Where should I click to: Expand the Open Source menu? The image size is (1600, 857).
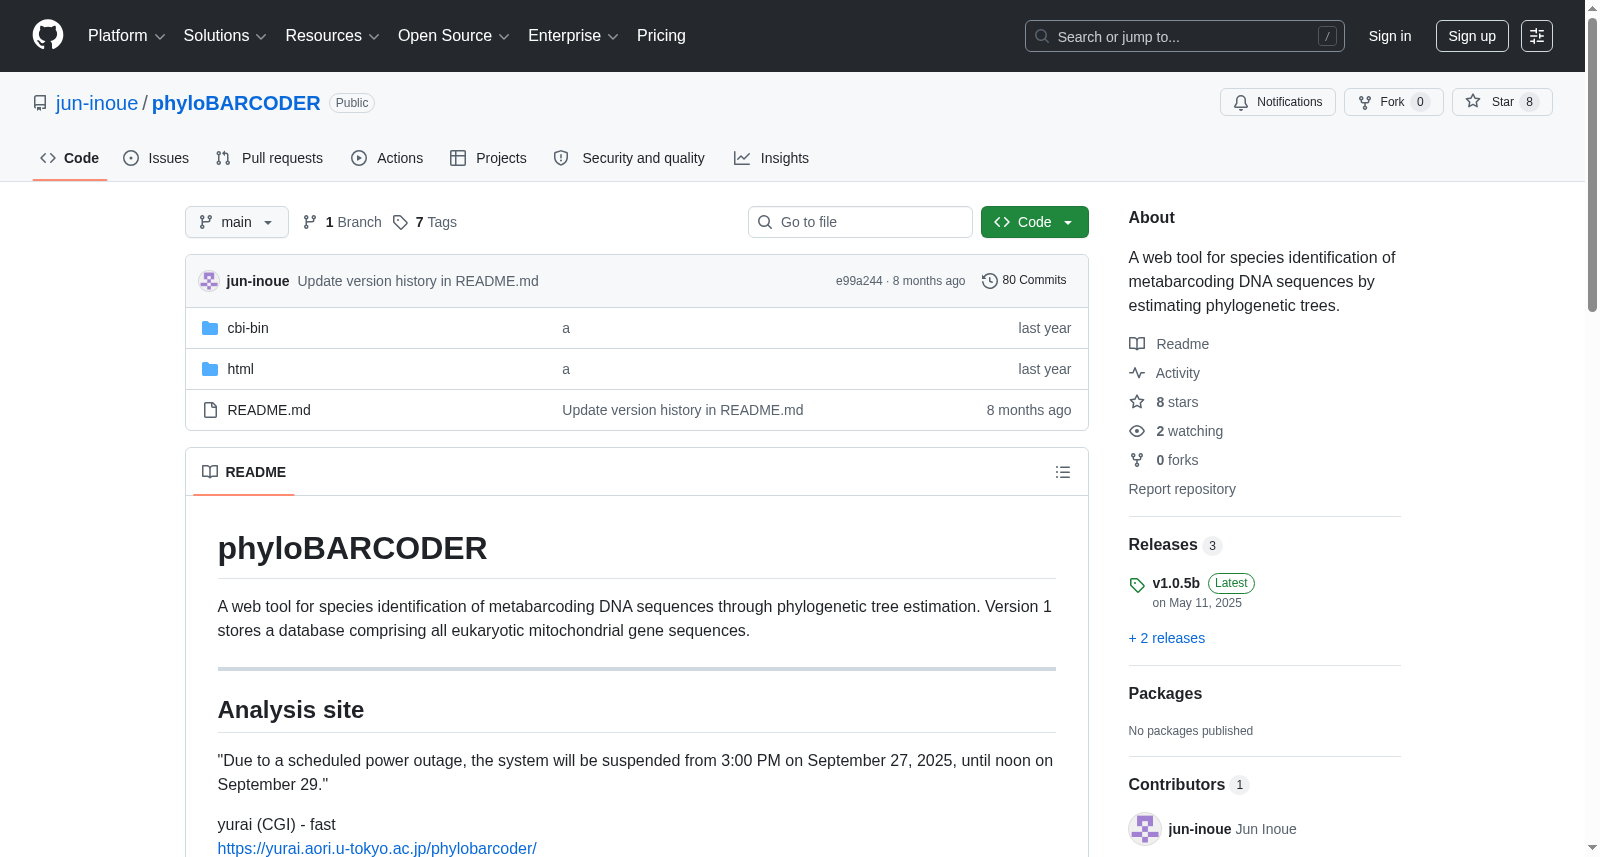(x=454, y=36)
